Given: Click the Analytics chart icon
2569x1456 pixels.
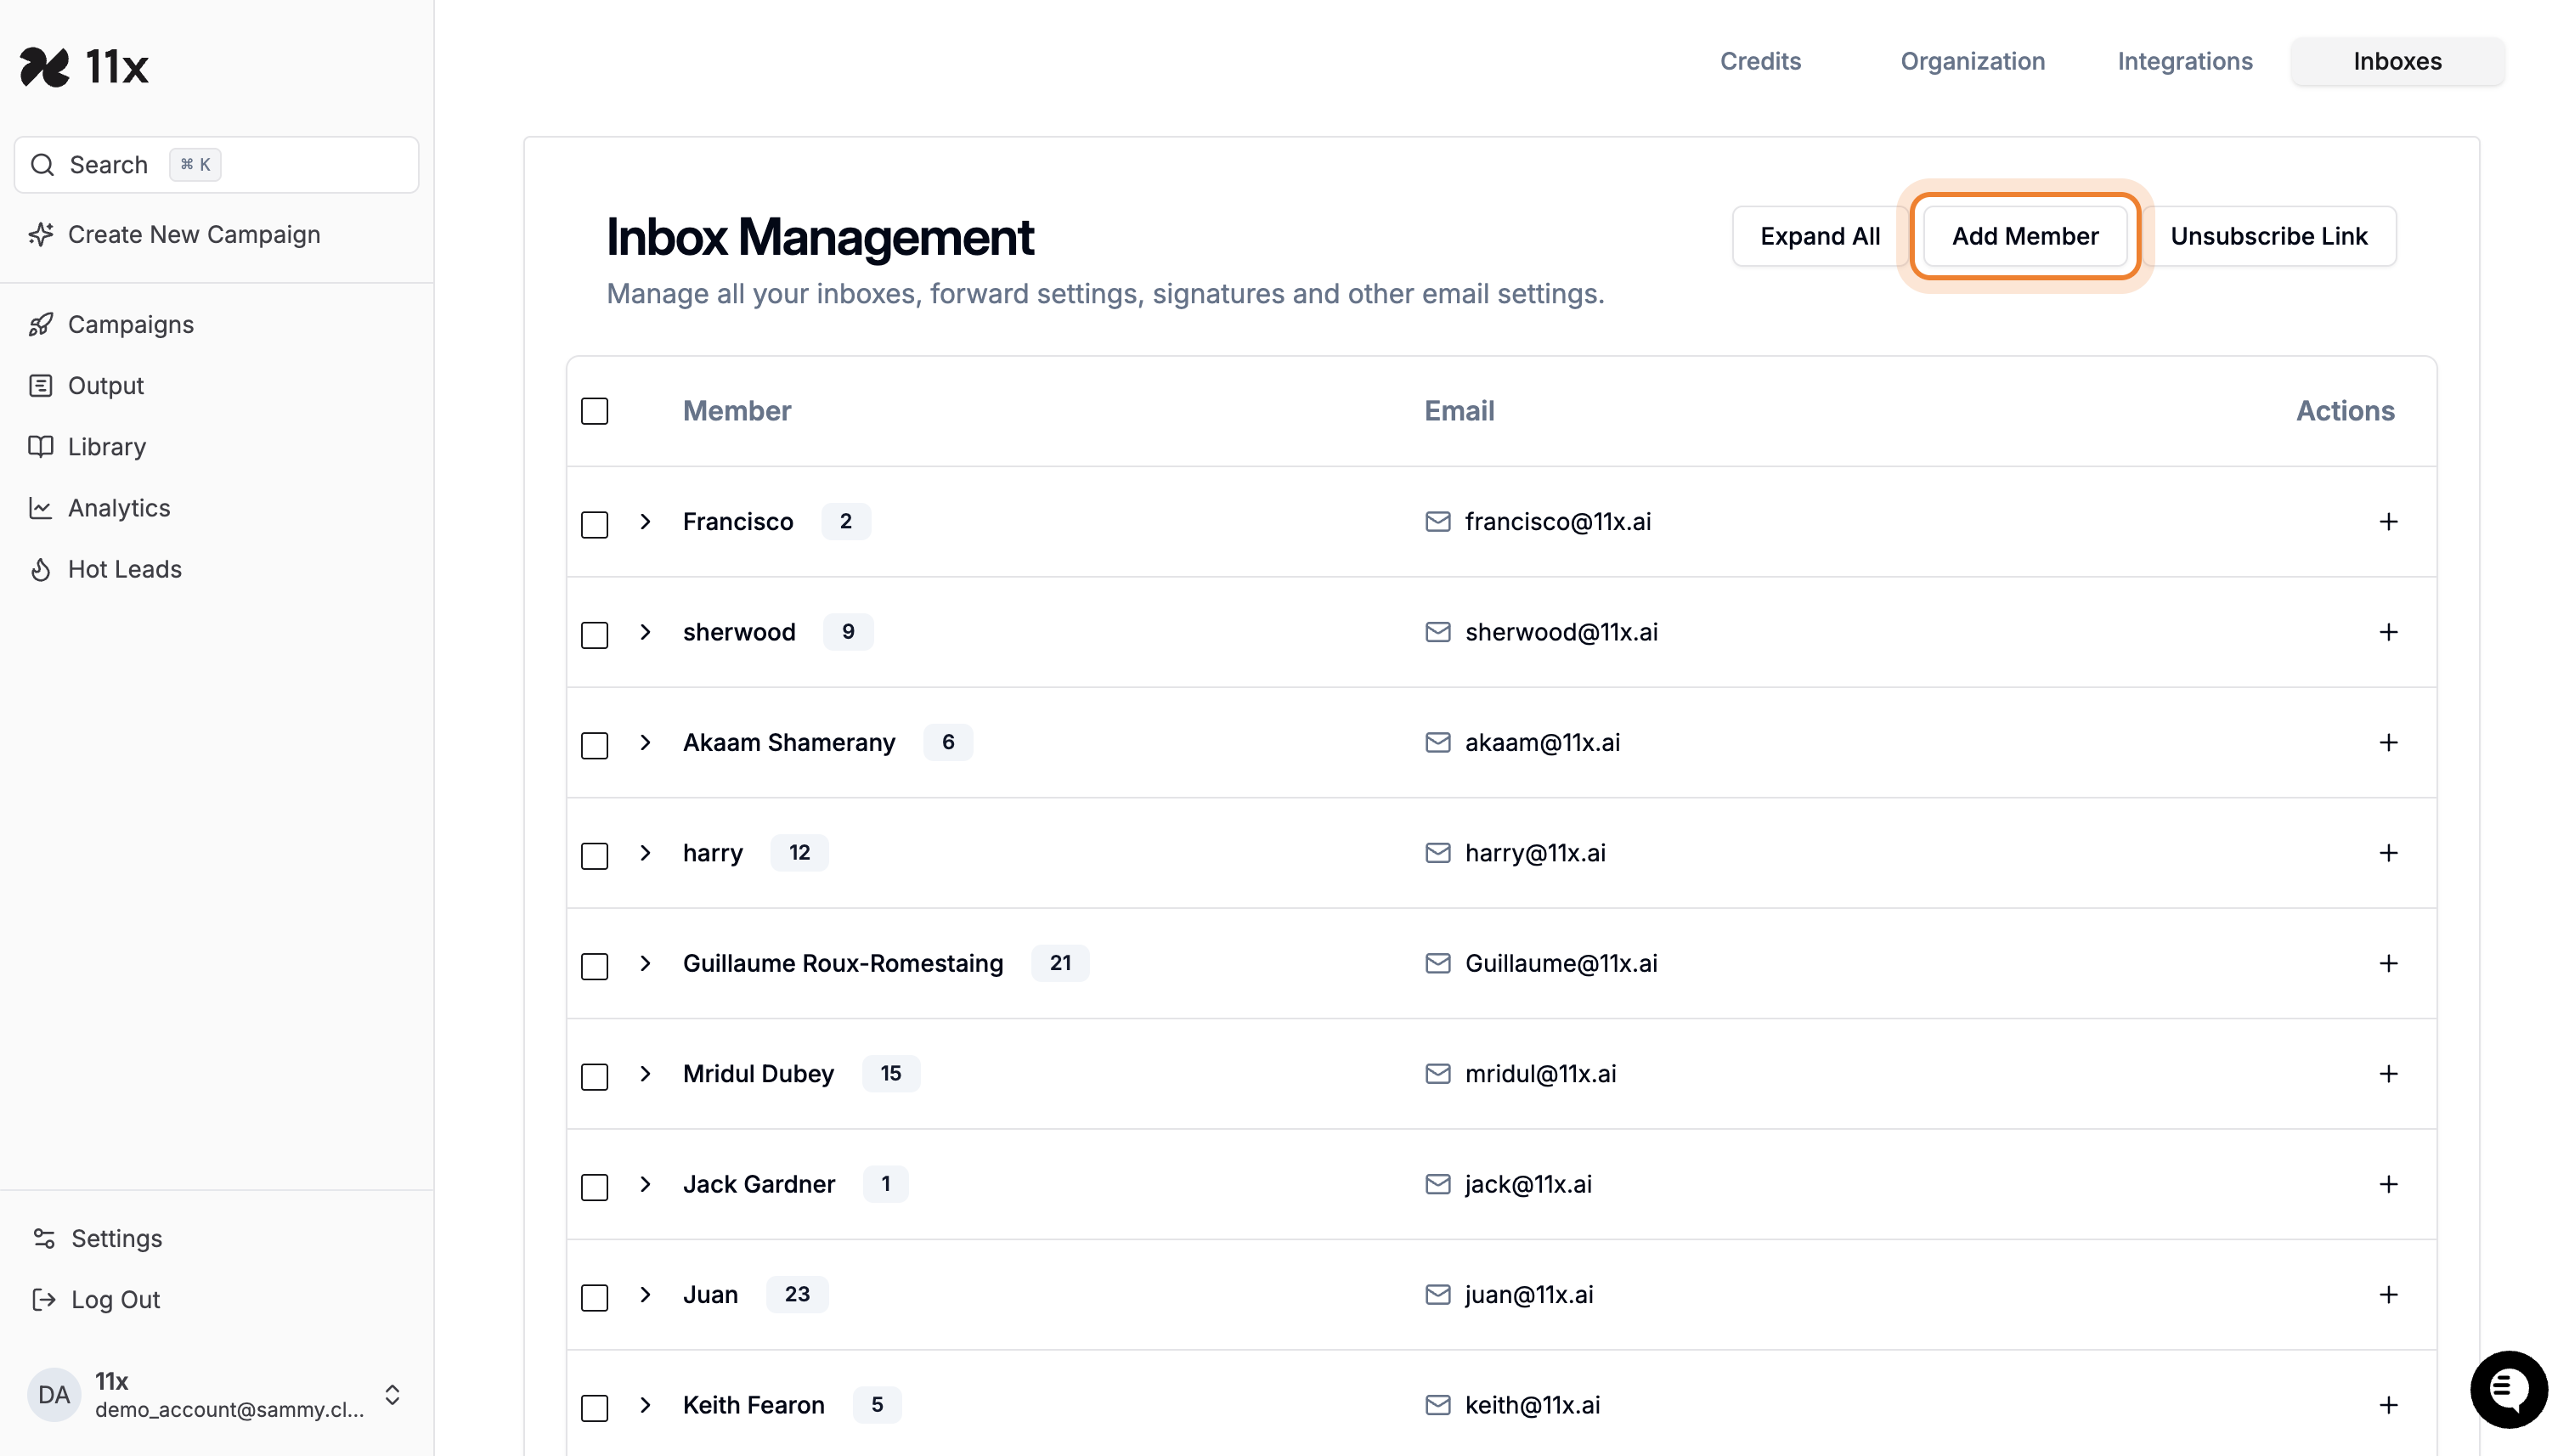Looking at the screenshot, I should click(x=41, y=508).
